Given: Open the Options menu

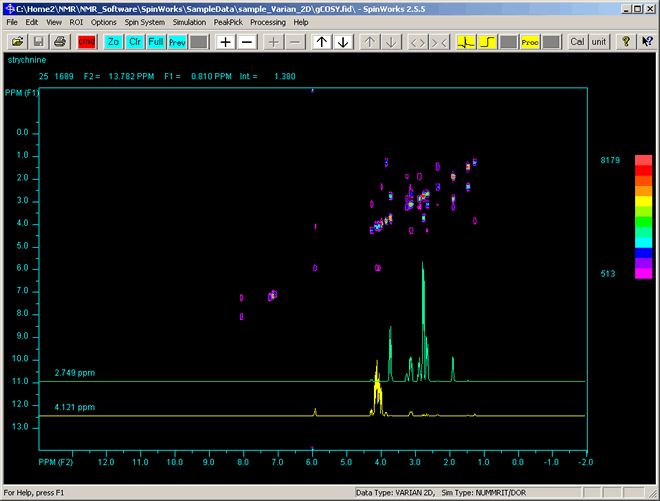Looking at the screenshot, I should 104,22.
